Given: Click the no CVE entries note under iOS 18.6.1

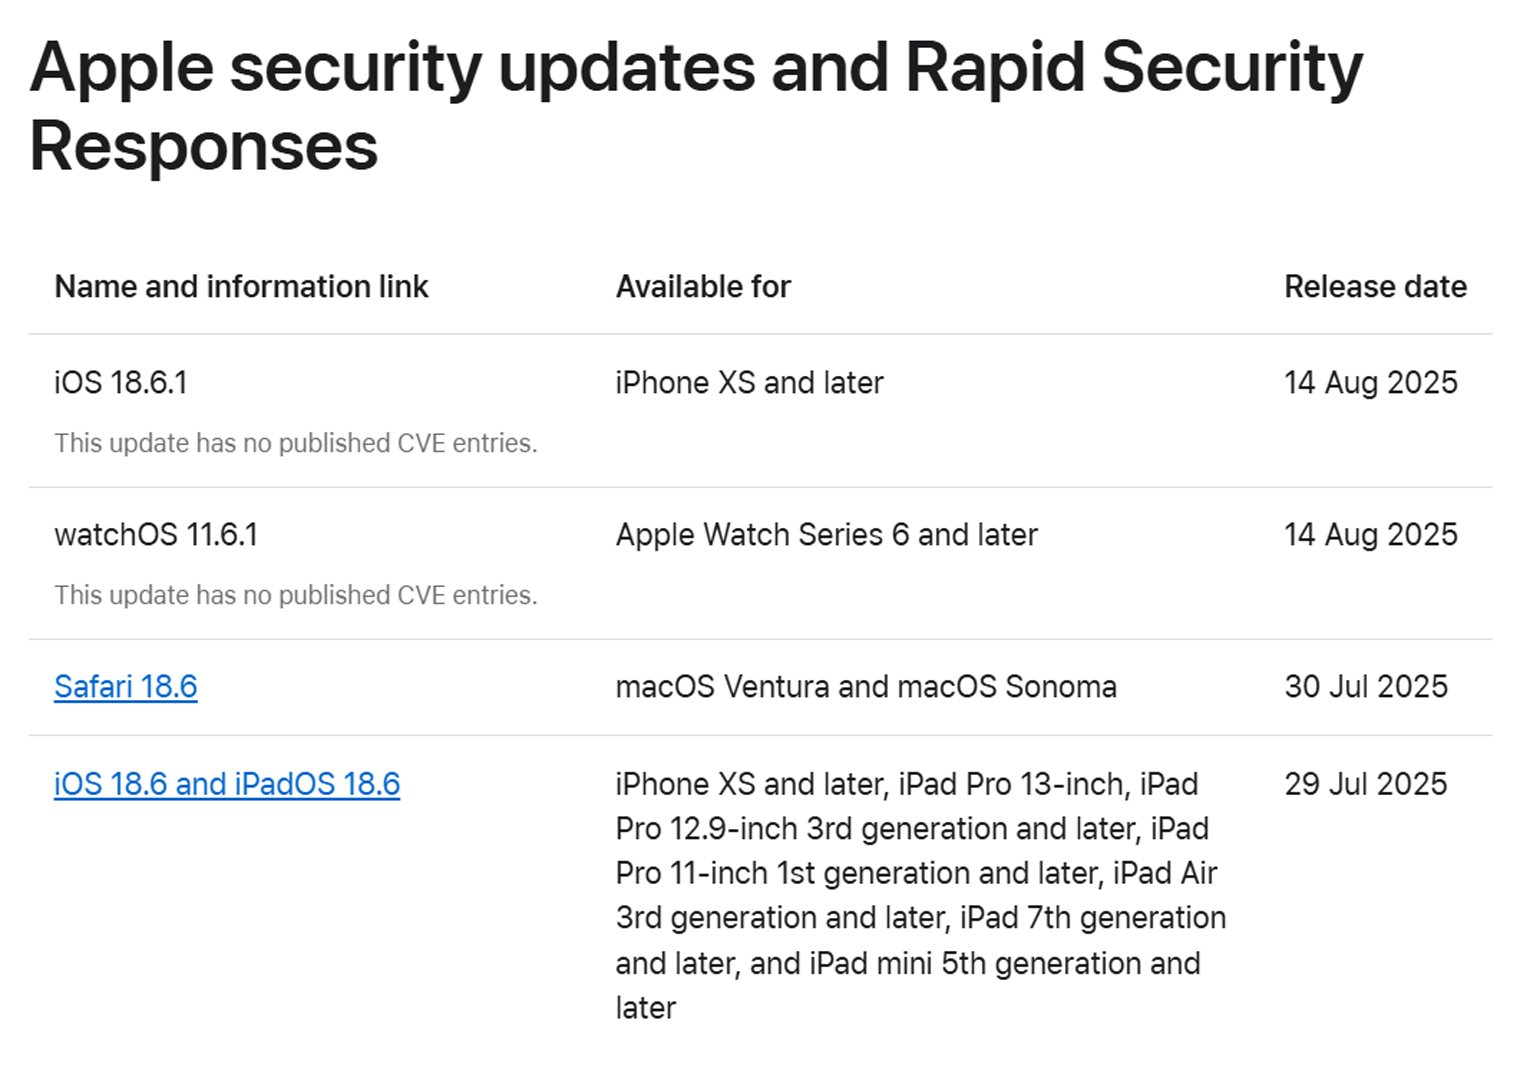Looking at the screenshot, I should (x=296, y=443).
